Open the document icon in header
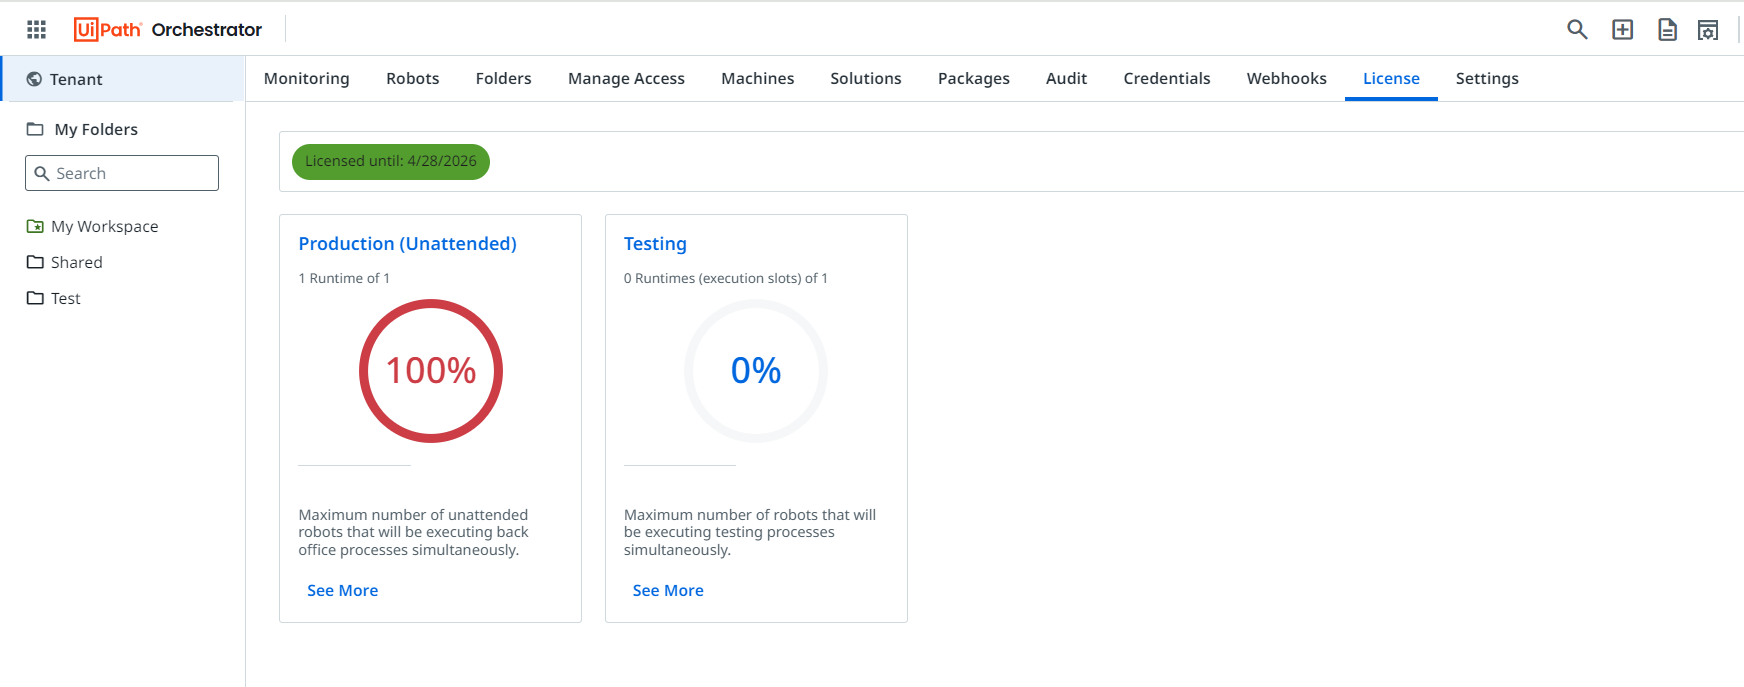Viewport: 1744px width, 687px height. (1667, 30)
